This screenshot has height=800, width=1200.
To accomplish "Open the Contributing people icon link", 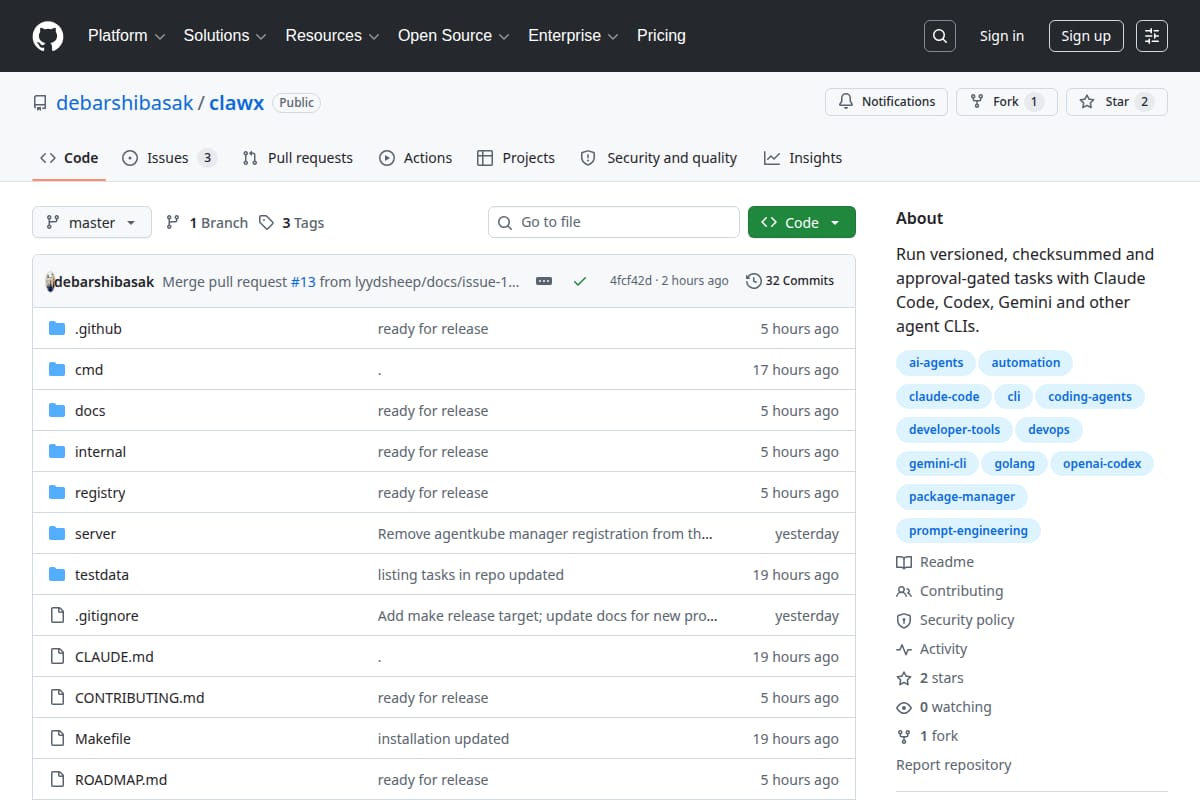I will click(904, 591).
